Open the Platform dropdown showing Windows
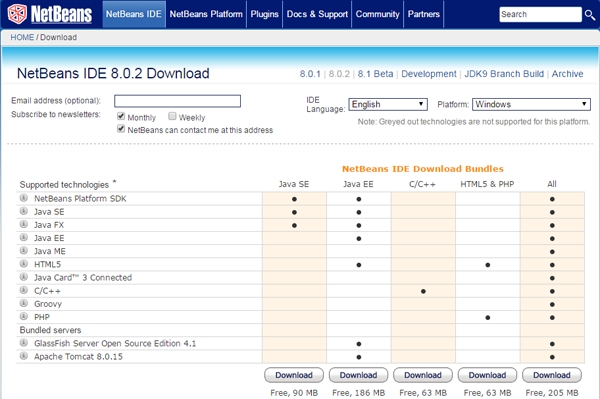 coord(531,104)
